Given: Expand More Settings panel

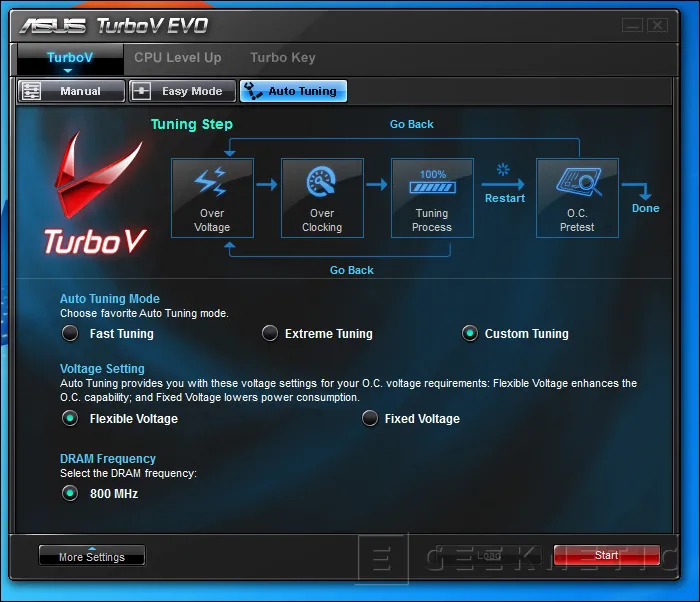Looking at the screenshot, I should [92, 556].
